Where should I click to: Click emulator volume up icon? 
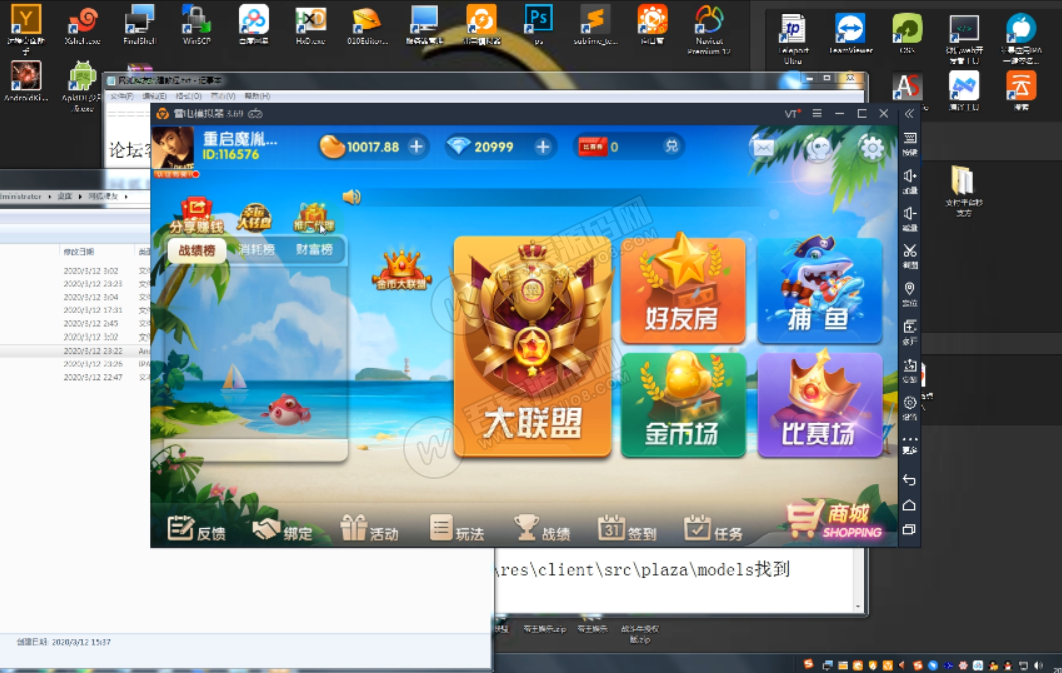910,181
